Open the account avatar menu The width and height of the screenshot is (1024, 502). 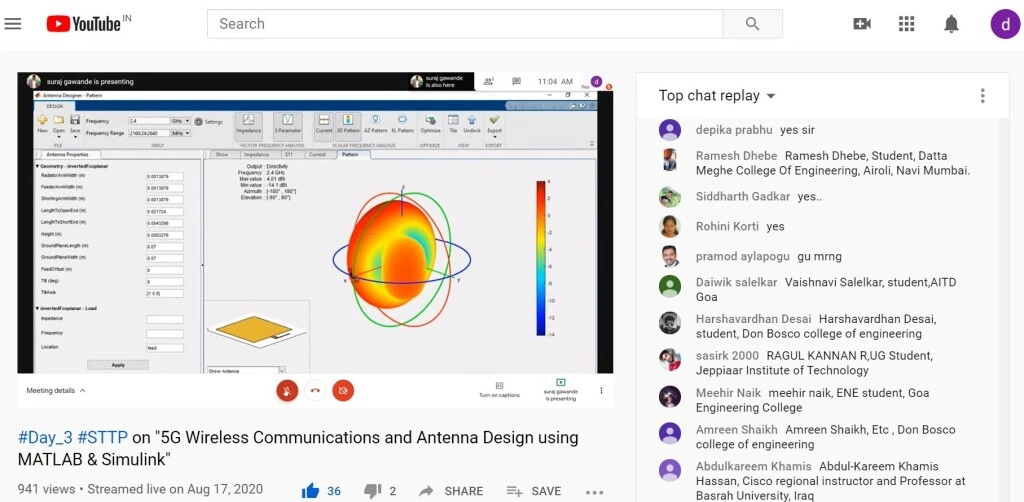(x=1005, y=24)
